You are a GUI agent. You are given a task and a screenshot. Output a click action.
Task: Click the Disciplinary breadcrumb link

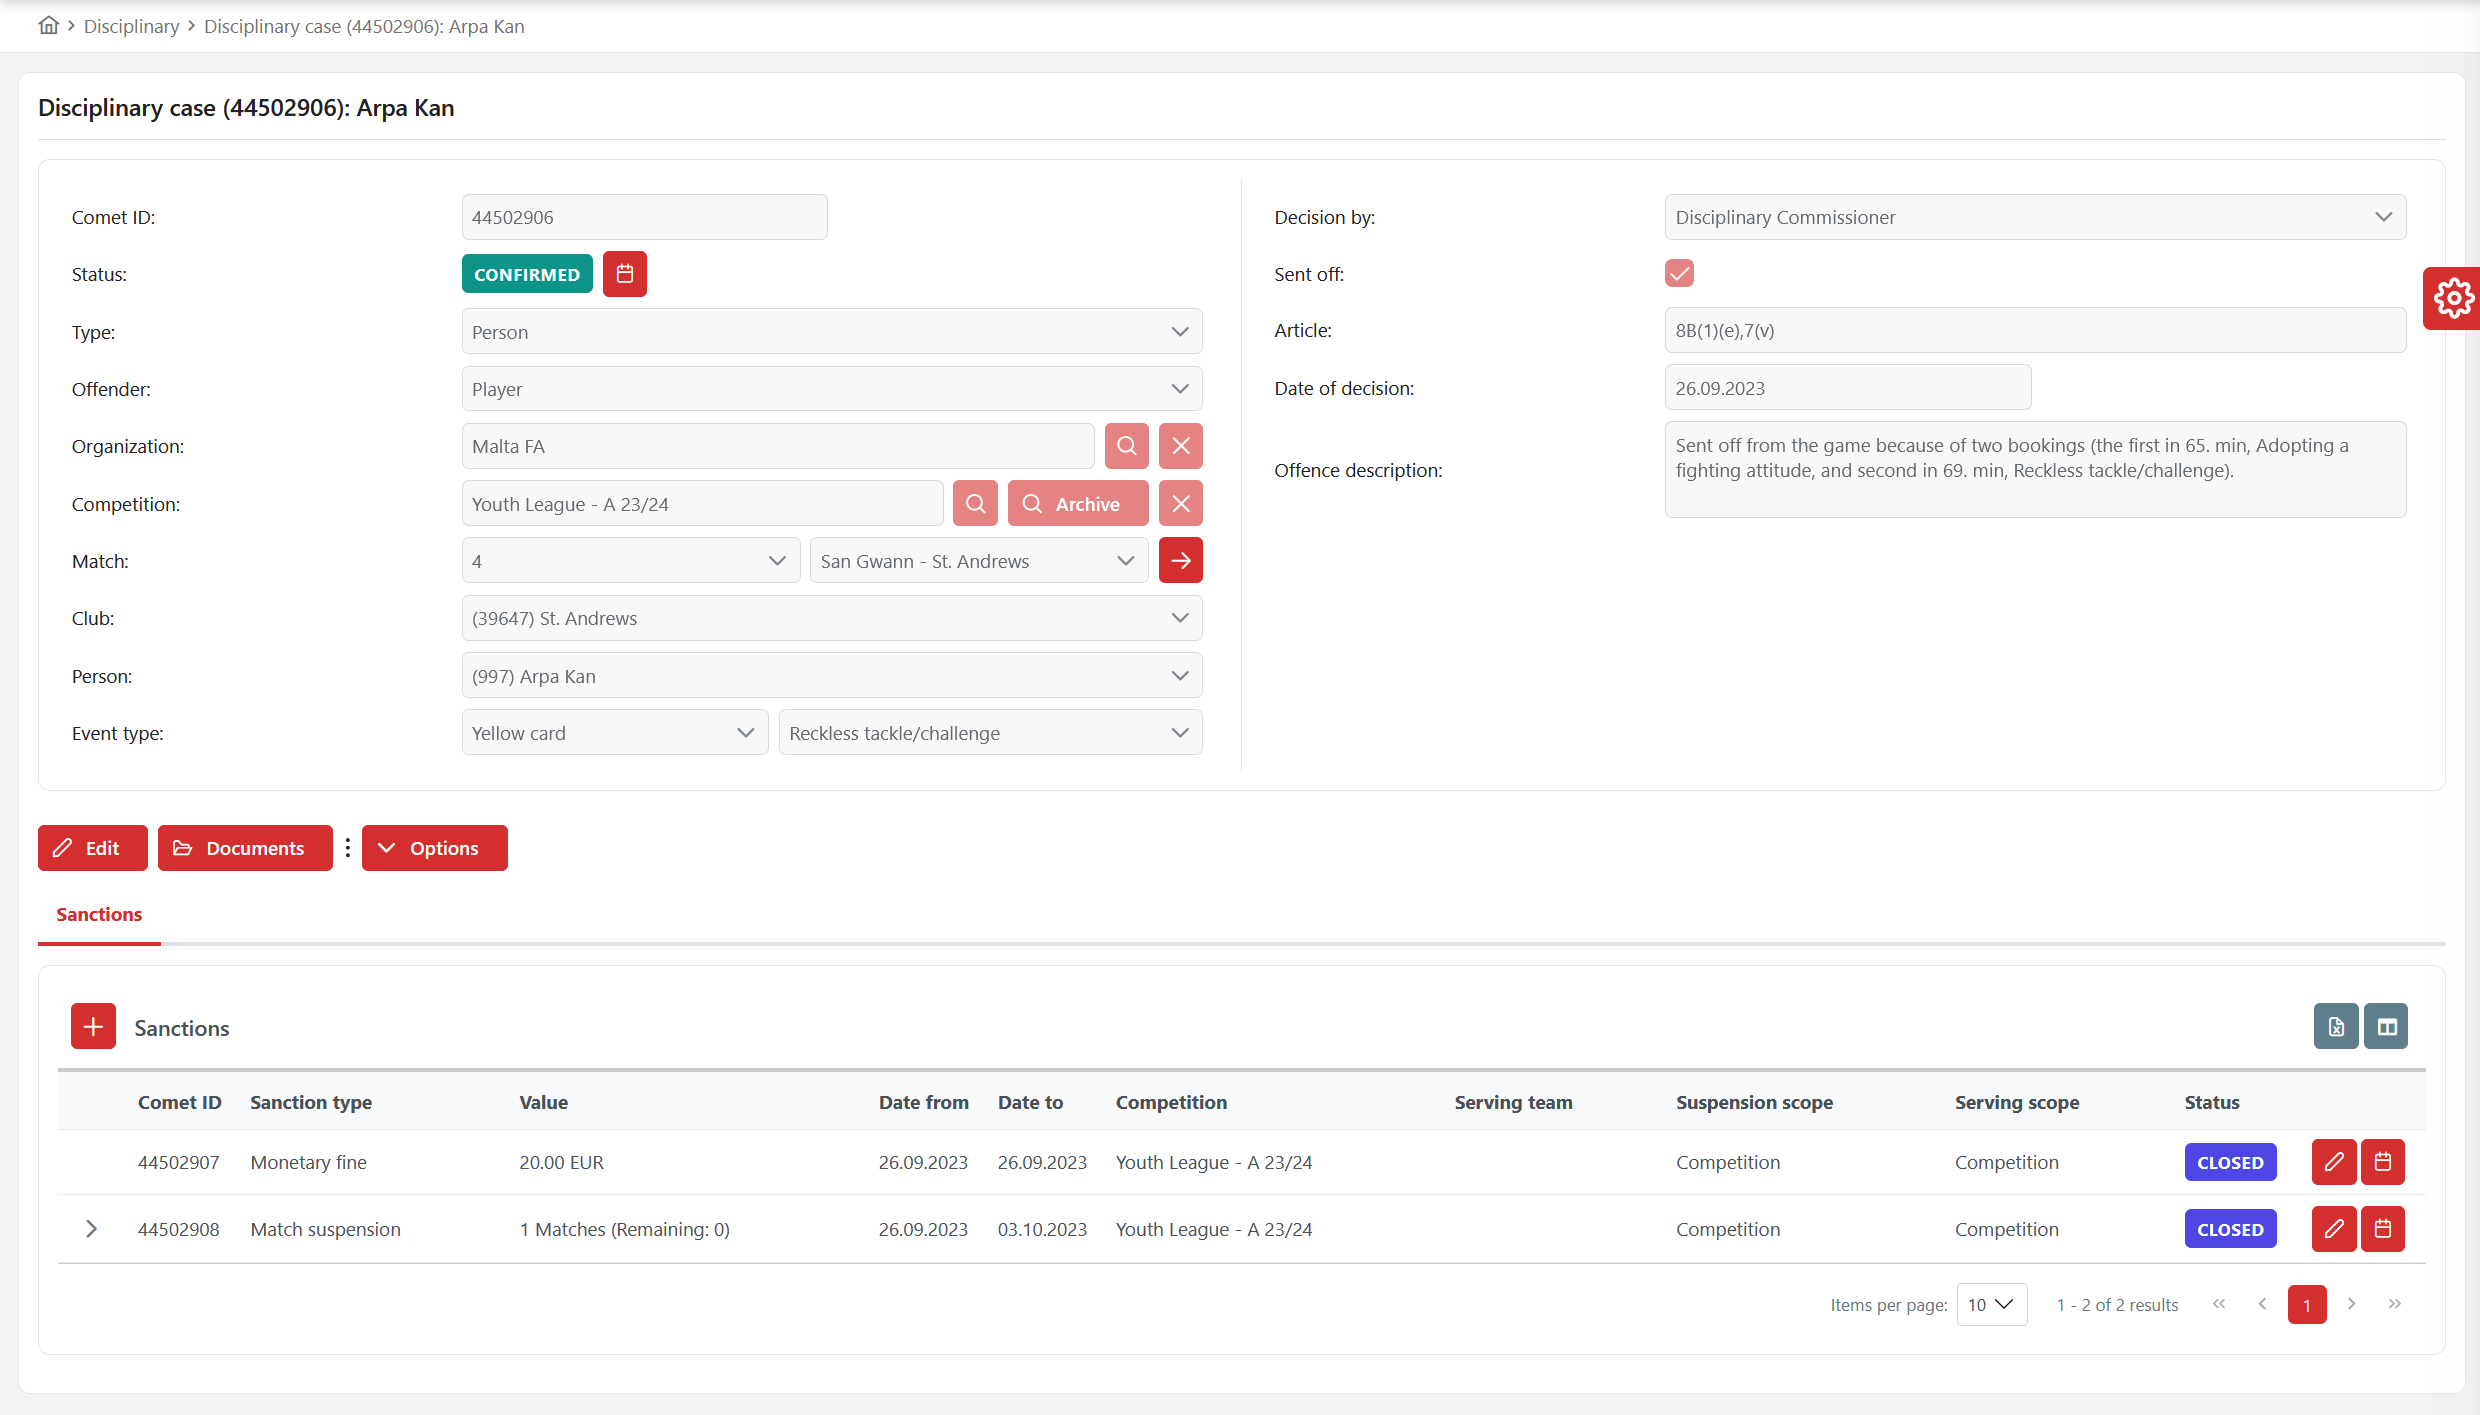coord(131,26)
